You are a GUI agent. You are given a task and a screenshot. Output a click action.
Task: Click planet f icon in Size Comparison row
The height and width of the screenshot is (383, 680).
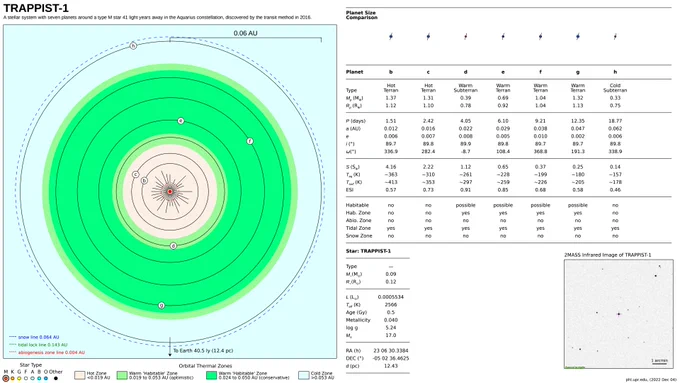(x=540, y=37)
